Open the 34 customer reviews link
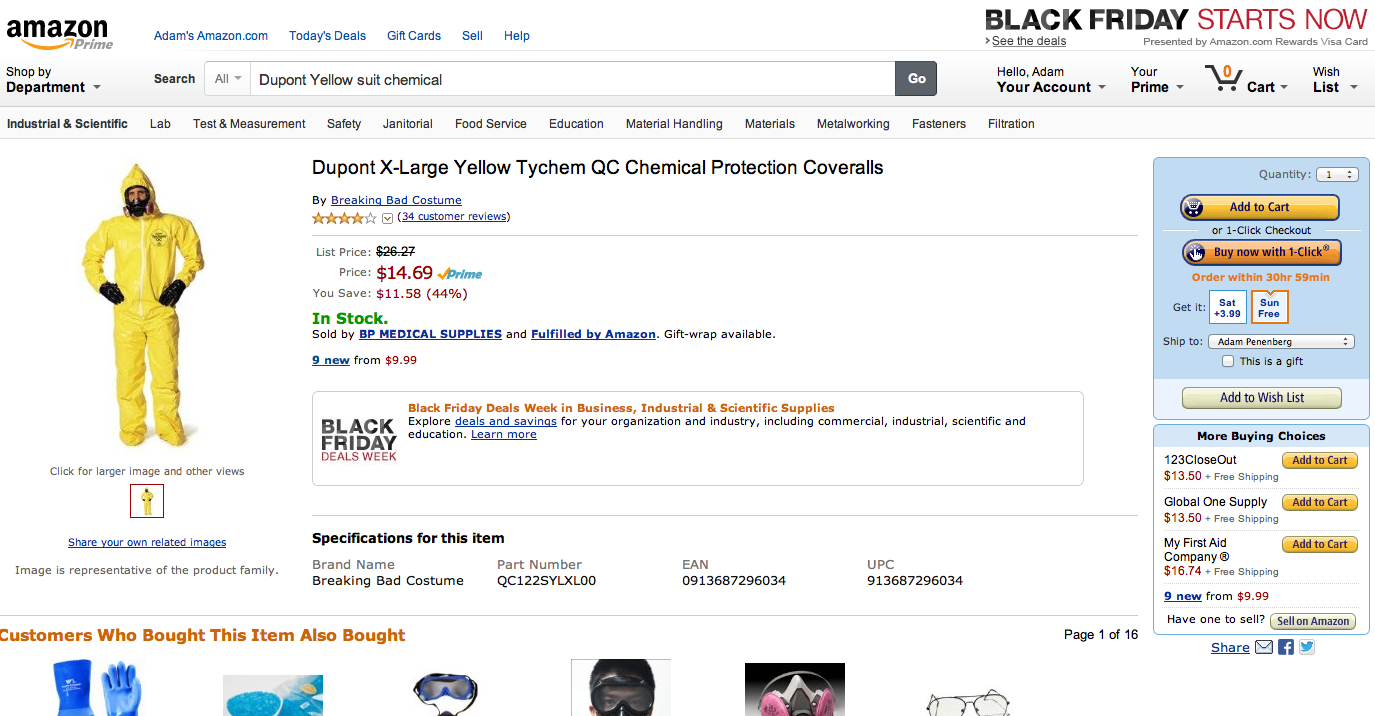The width and height of the screenshot is (1375, 716). pyautogui.click(x=454, y=217)
